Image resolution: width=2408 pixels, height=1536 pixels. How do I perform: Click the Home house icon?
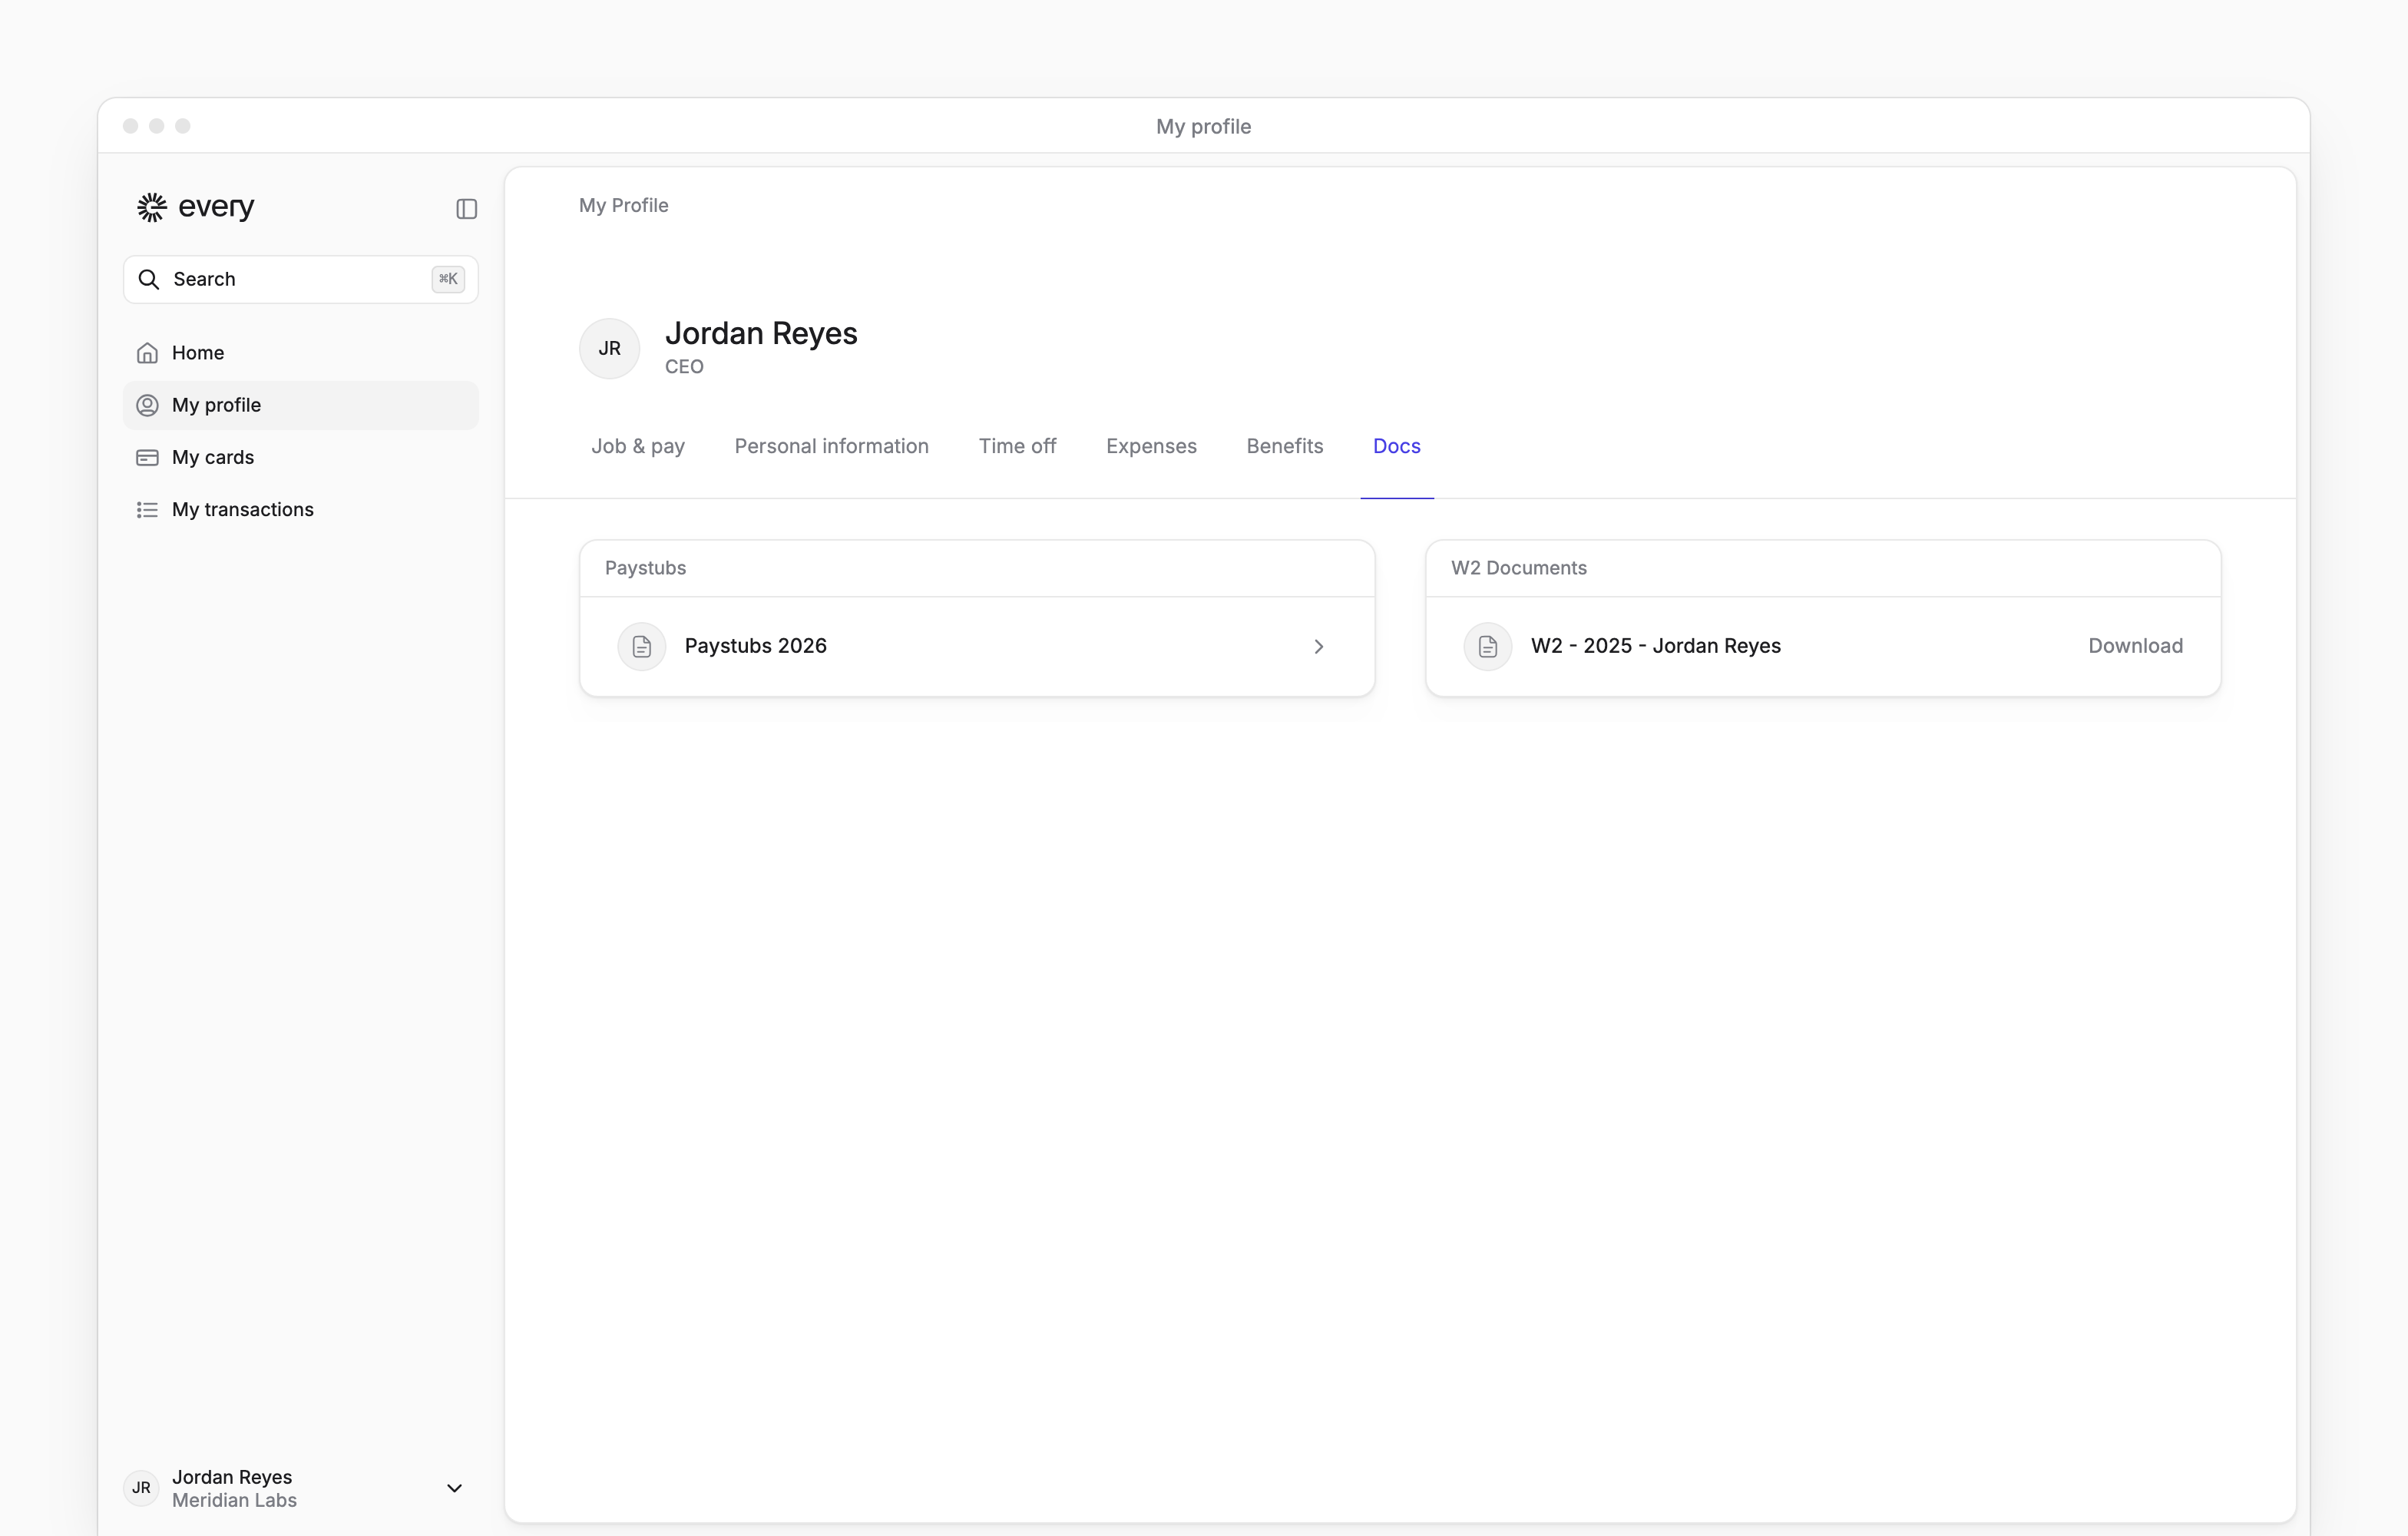[x=147, y=353]
